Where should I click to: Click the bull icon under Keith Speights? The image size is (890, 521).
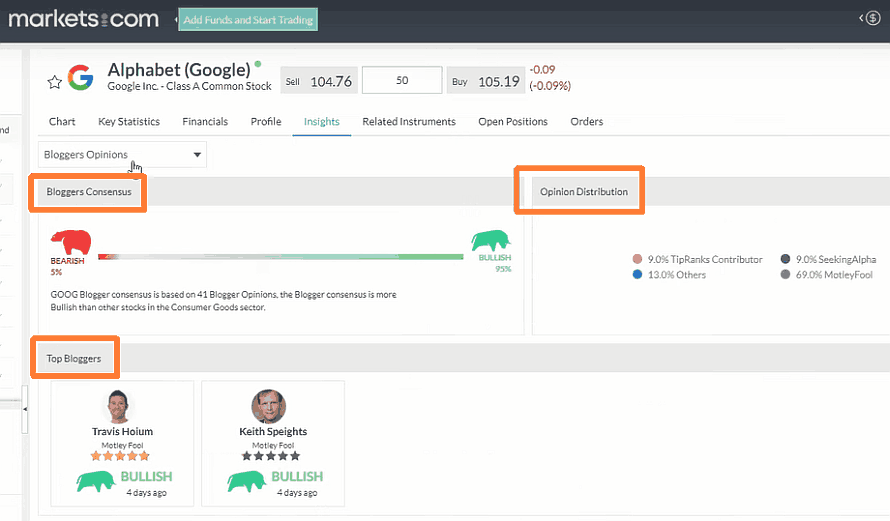coord(246,481)
